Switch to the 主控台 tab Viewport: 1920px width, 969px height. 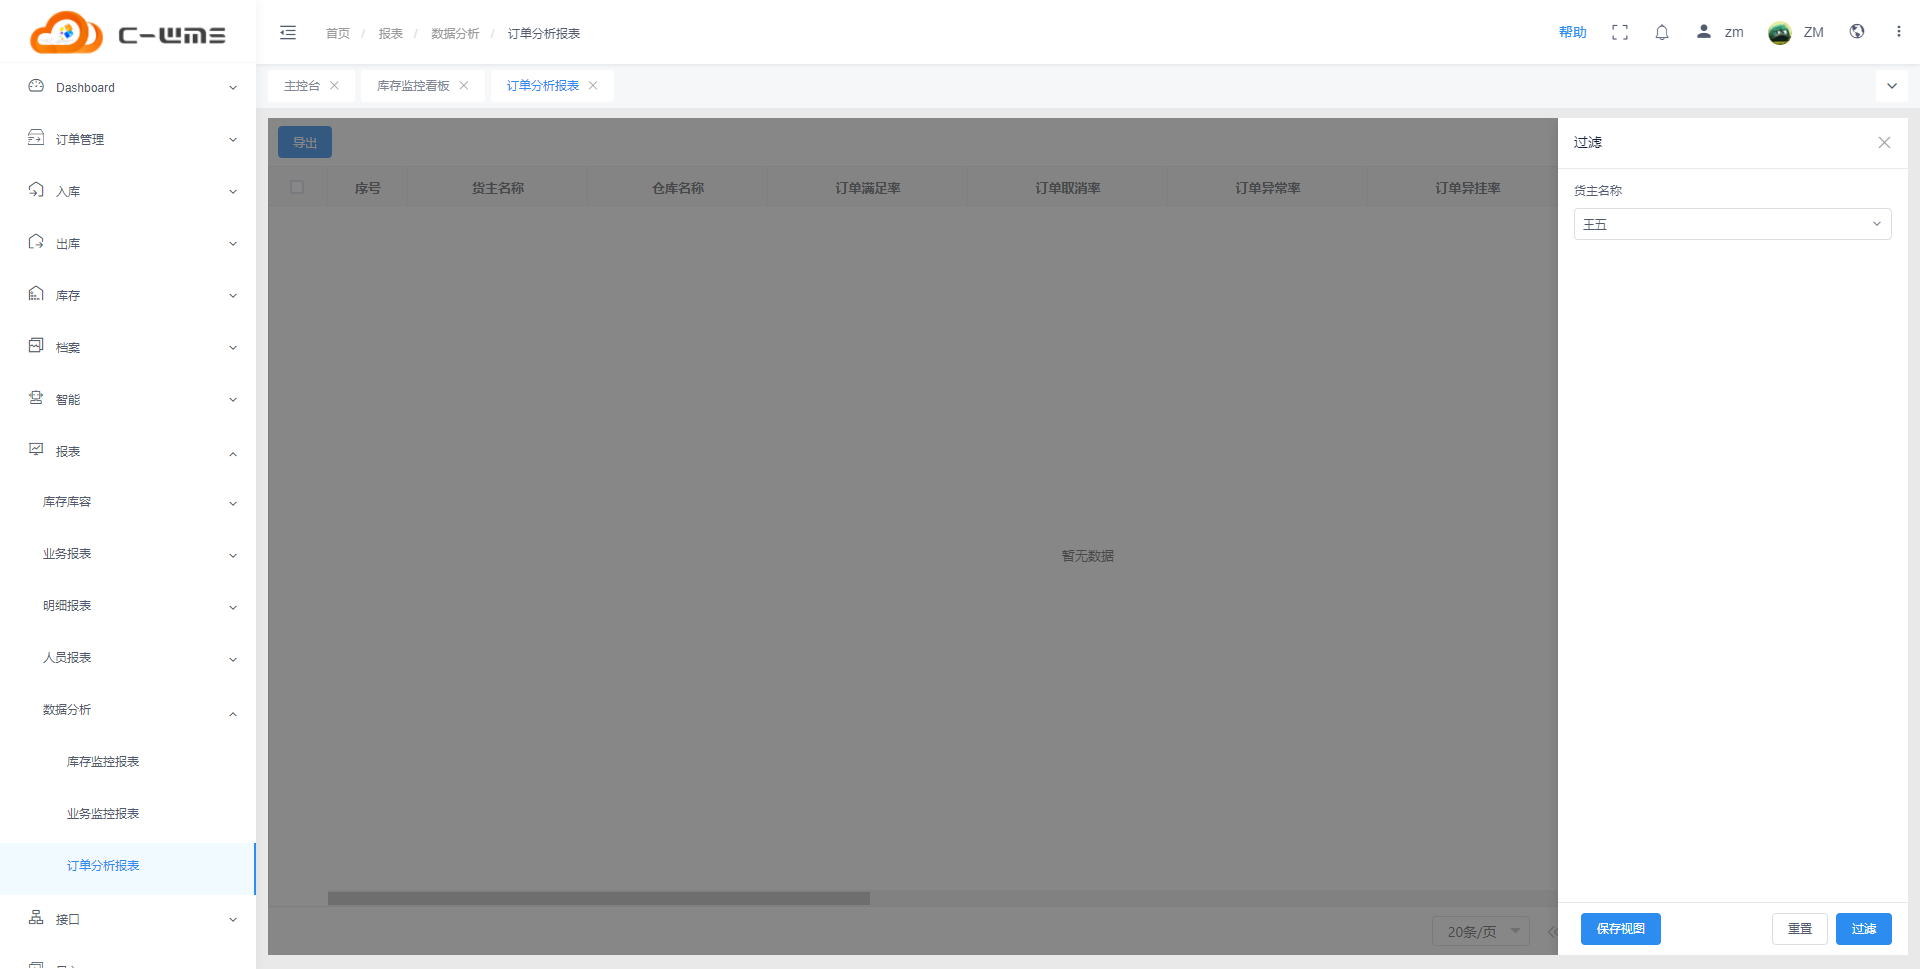click(302, 86)
